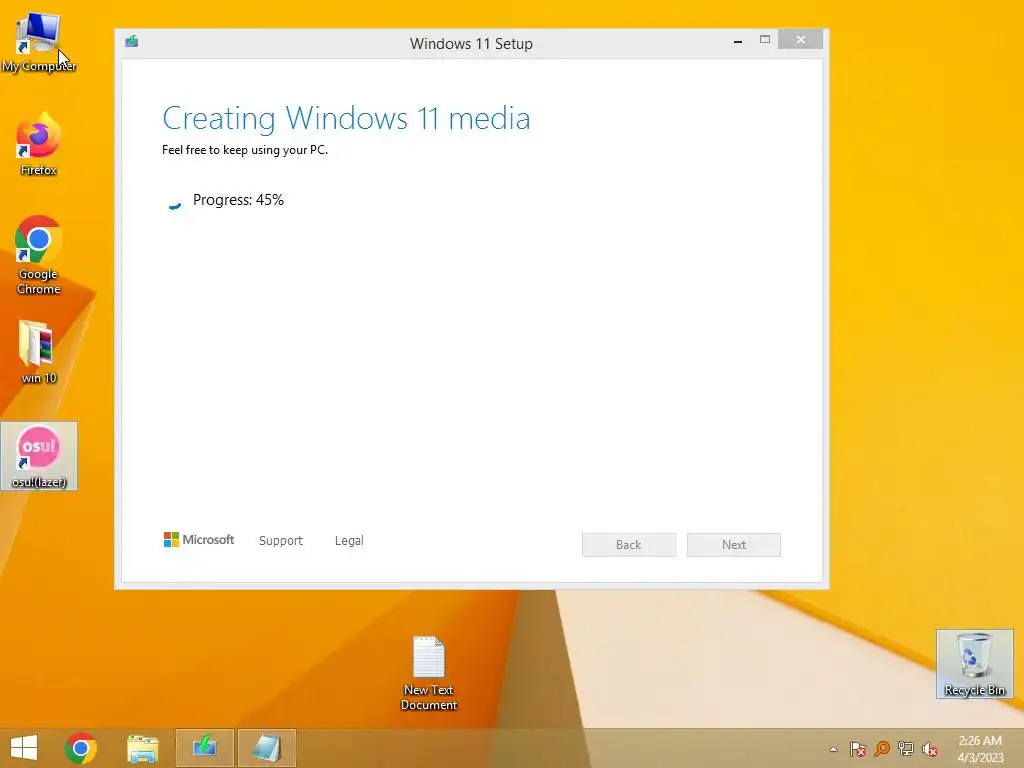This screenshot has height=768, width=1024.
Task: Click the Creating Windows 11 media heading
Action: (x=346, y=118)
